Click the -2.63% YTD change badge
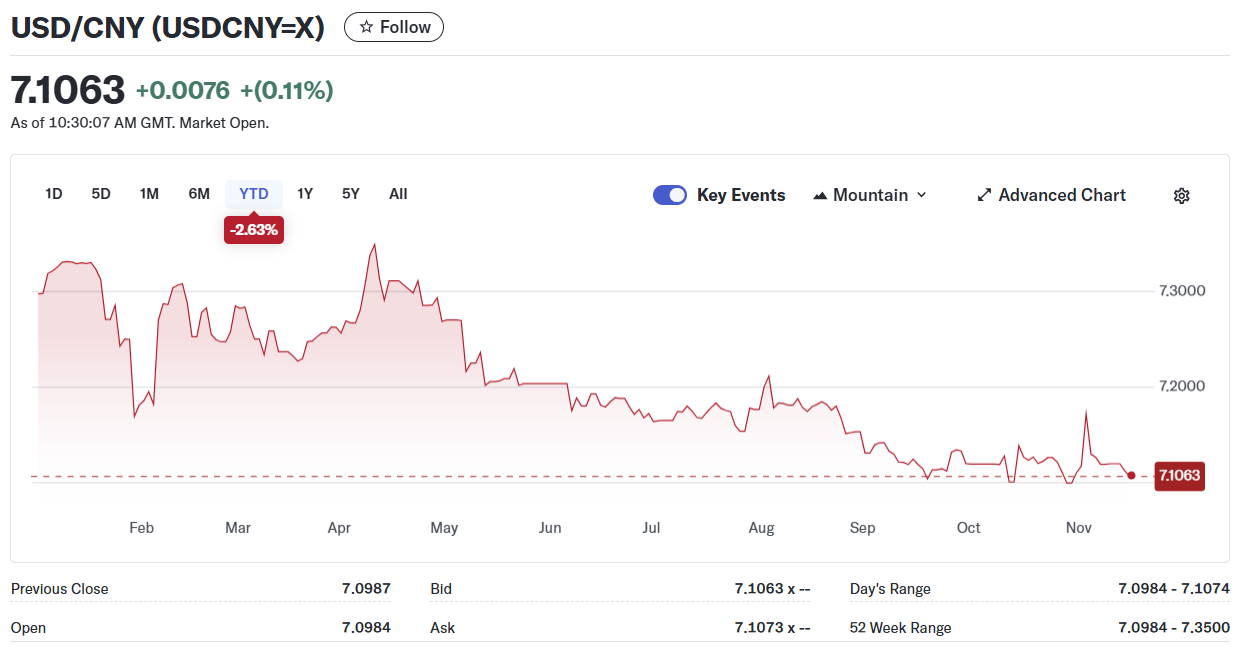The width and height of the screenshot is (1258, 659). coord(254,230)
